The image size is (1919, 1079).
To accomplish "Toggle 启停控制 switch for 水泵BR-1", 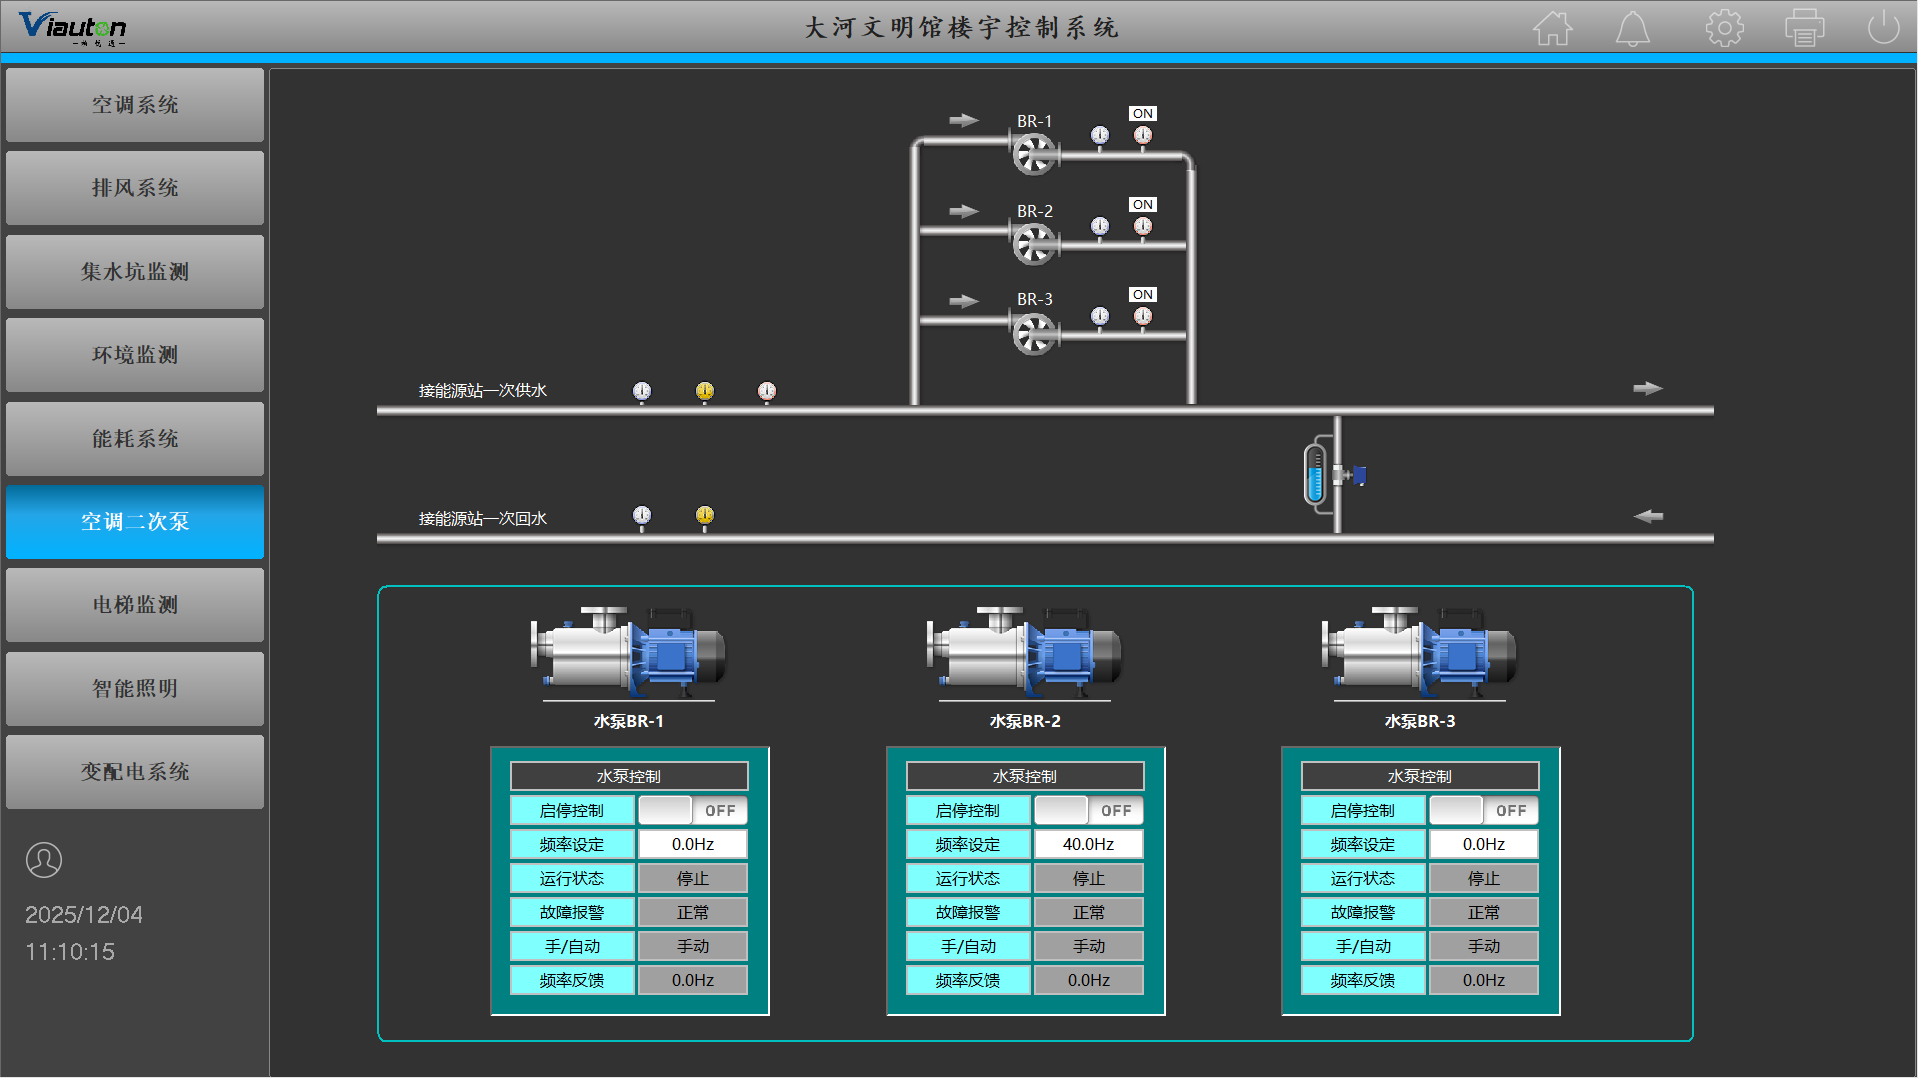I will click(693, 811).
